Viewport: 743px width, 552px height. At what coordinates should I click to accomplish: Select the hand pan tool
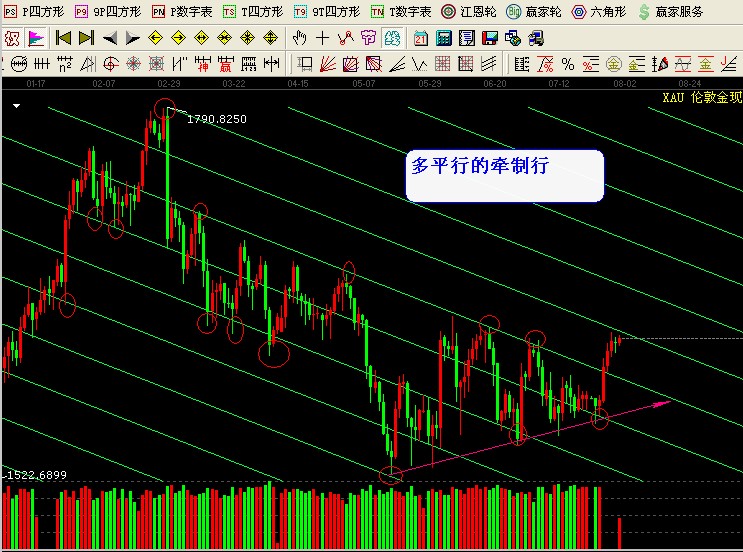[299, 39]
